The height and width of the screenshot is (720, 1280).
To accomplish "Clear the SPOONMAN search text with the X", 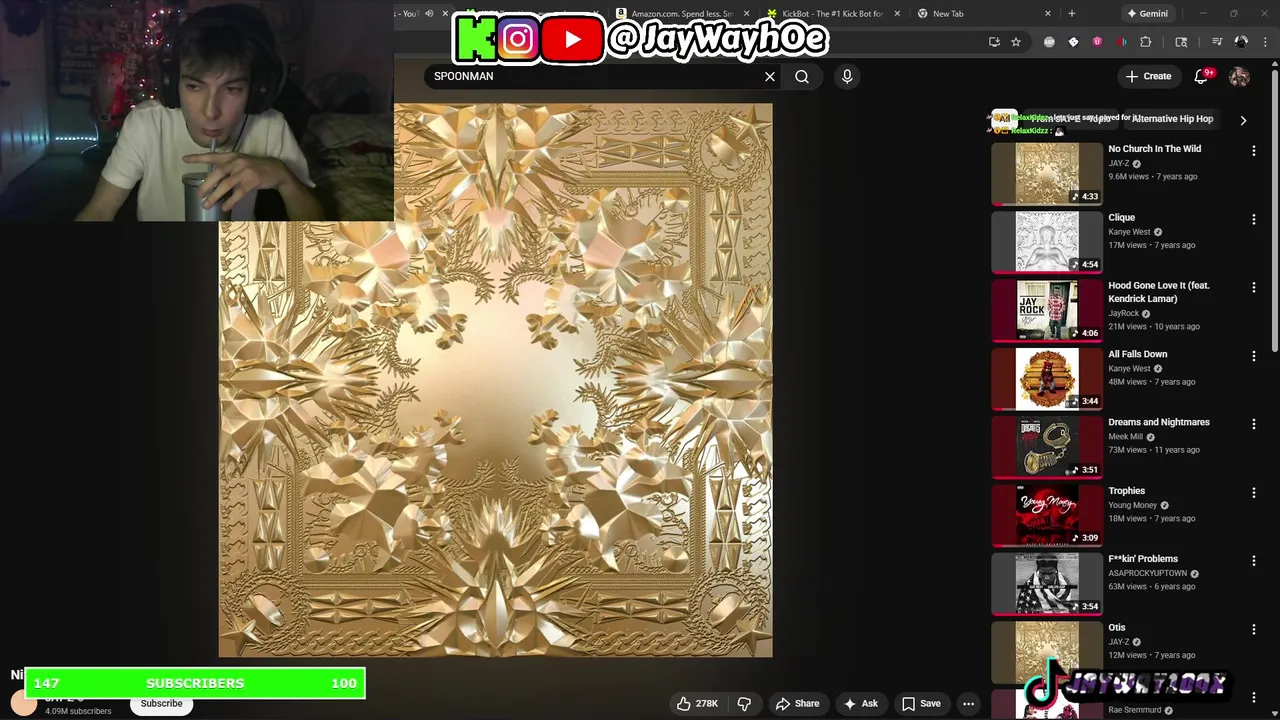I will click(x=770, y=76).
